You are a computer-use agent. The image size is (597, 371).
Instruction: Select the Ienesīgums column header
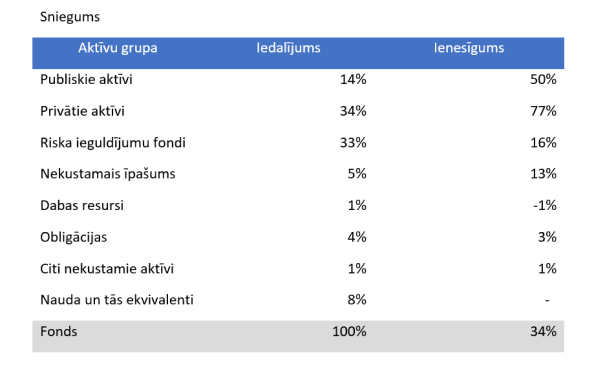pos(469,48)
